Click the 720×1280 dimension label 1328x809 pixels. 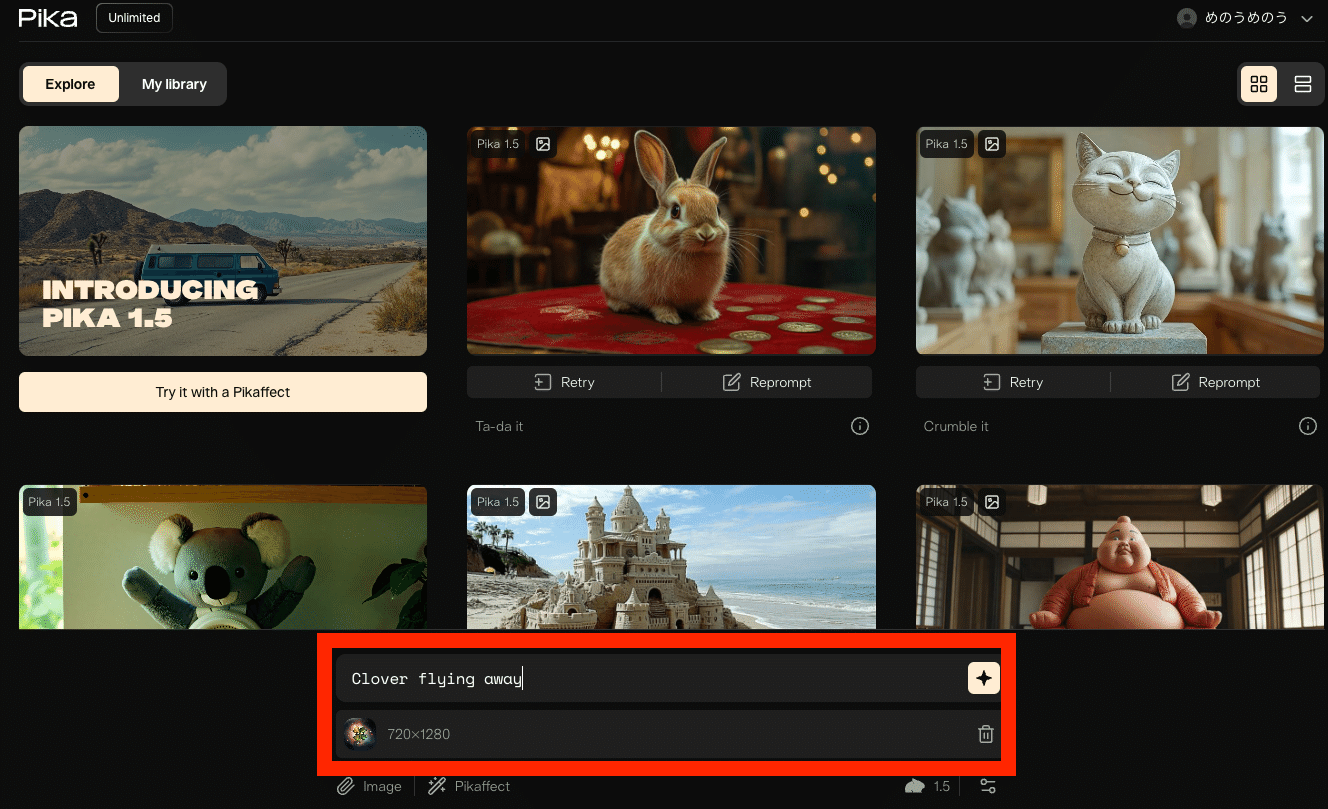(419, 734)
